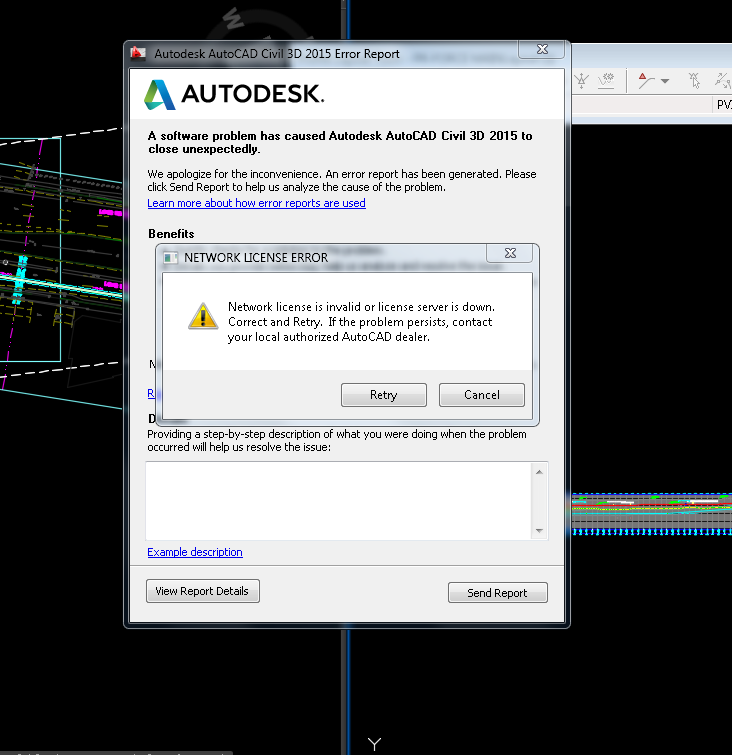Click the View Report Details button
Screen dimensions: 732x755
click(x=203, y=591)
